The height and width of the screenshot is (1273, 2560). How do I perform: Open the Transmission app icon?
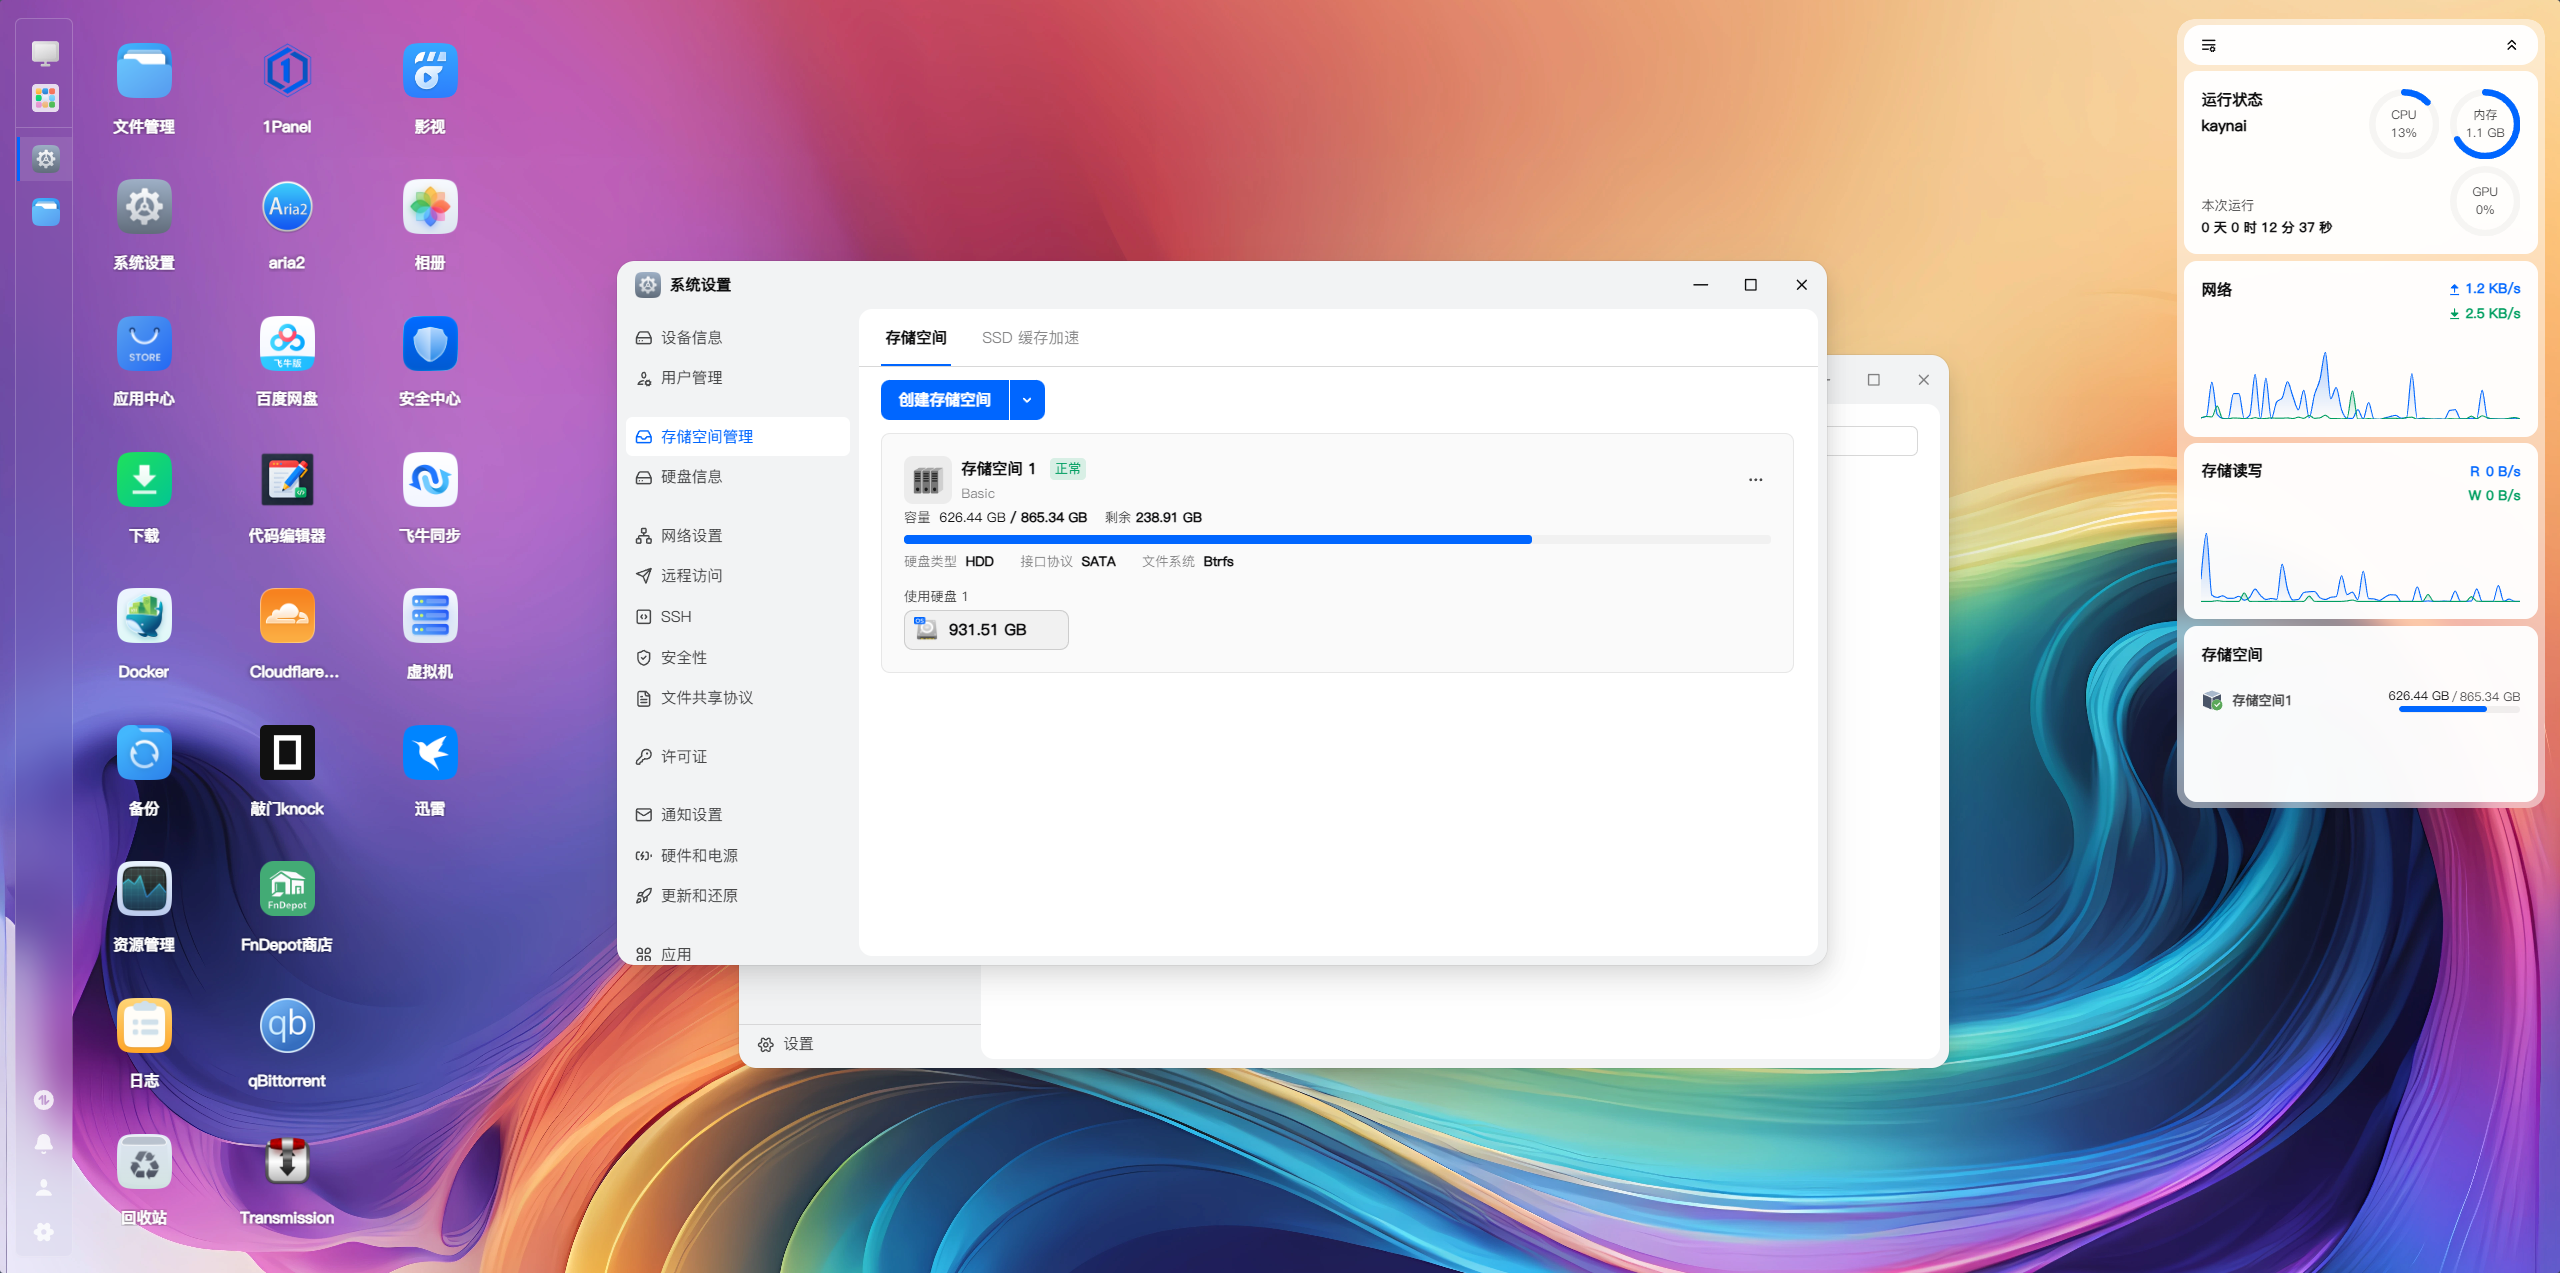click(287, 1162)
